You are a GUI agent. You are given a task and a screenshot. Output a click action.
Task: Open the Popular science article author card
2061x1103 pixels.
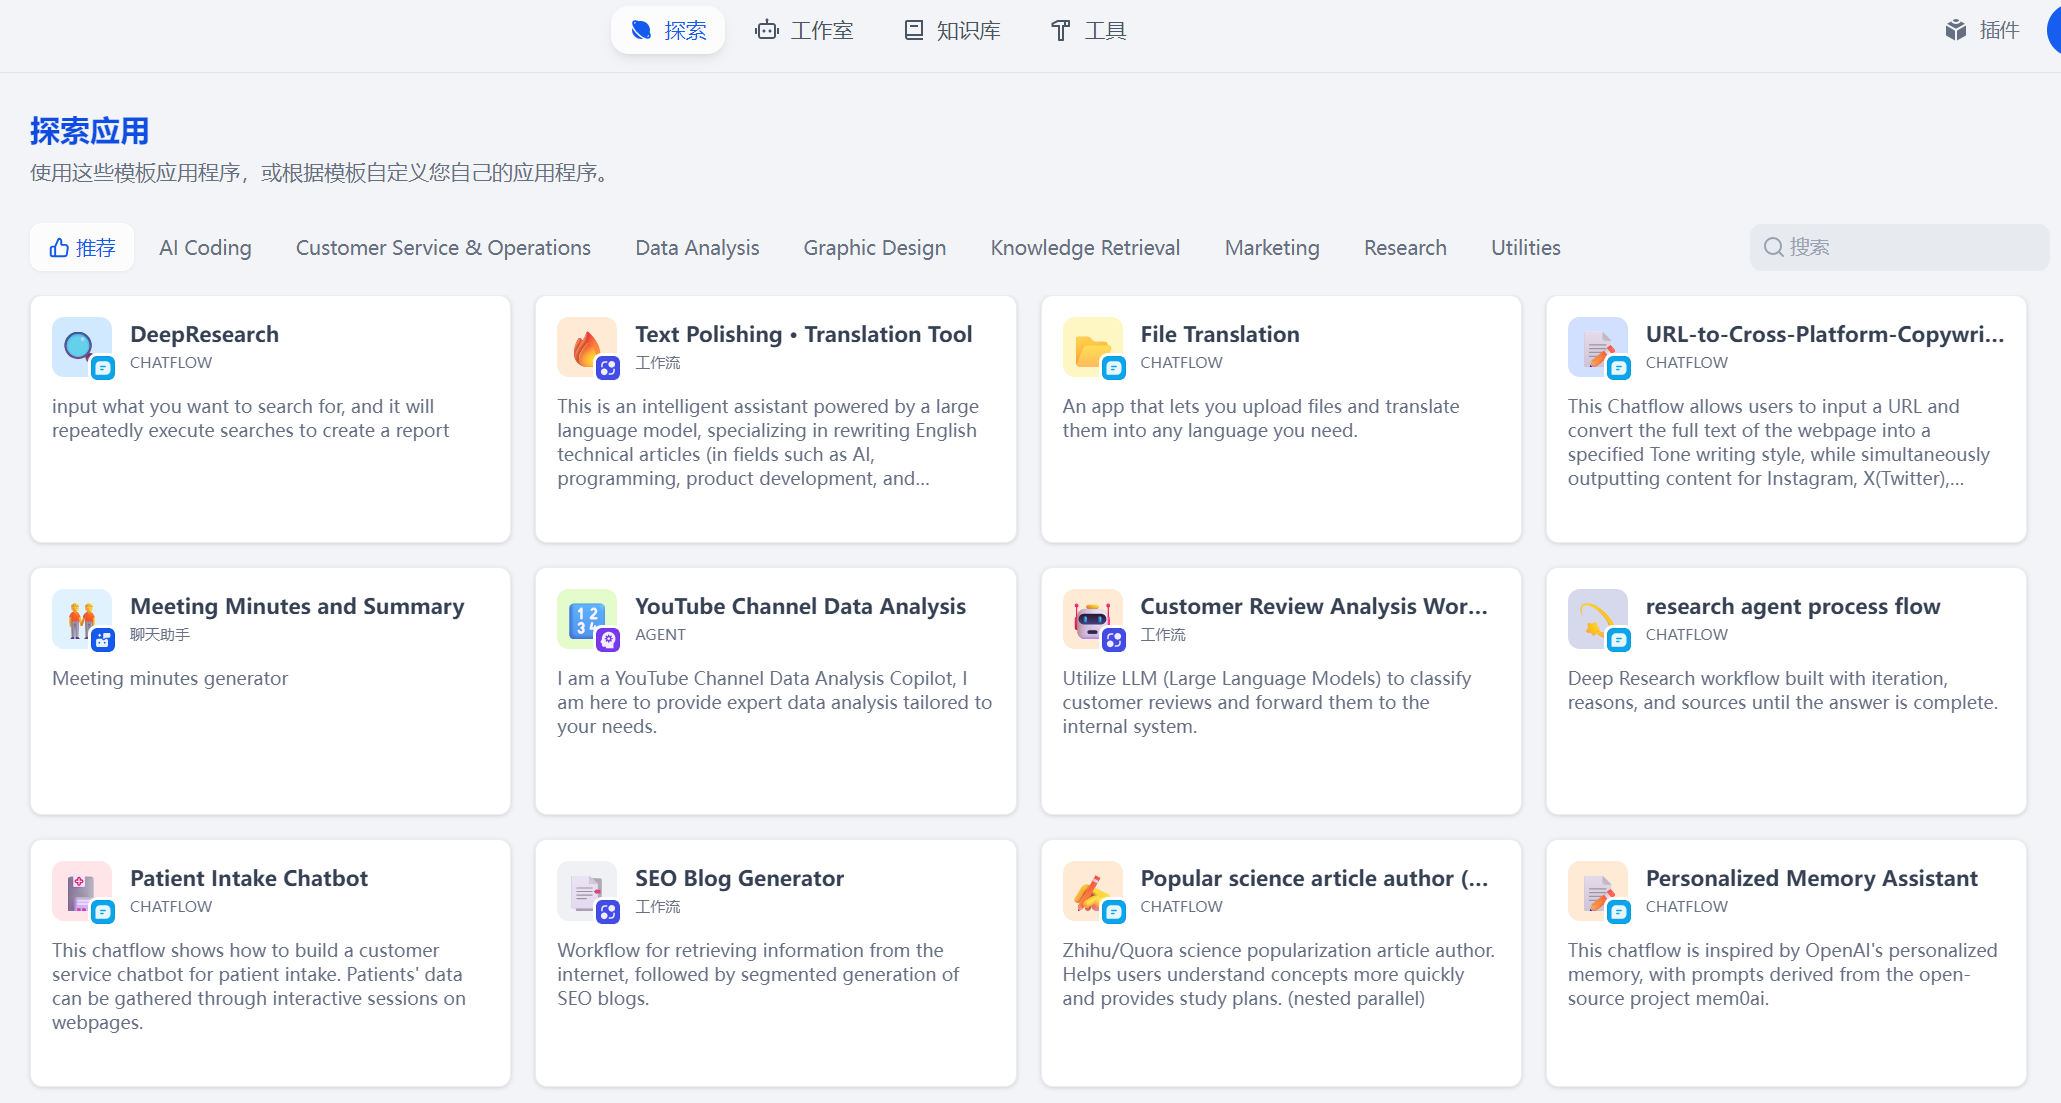pos(1313,878)
